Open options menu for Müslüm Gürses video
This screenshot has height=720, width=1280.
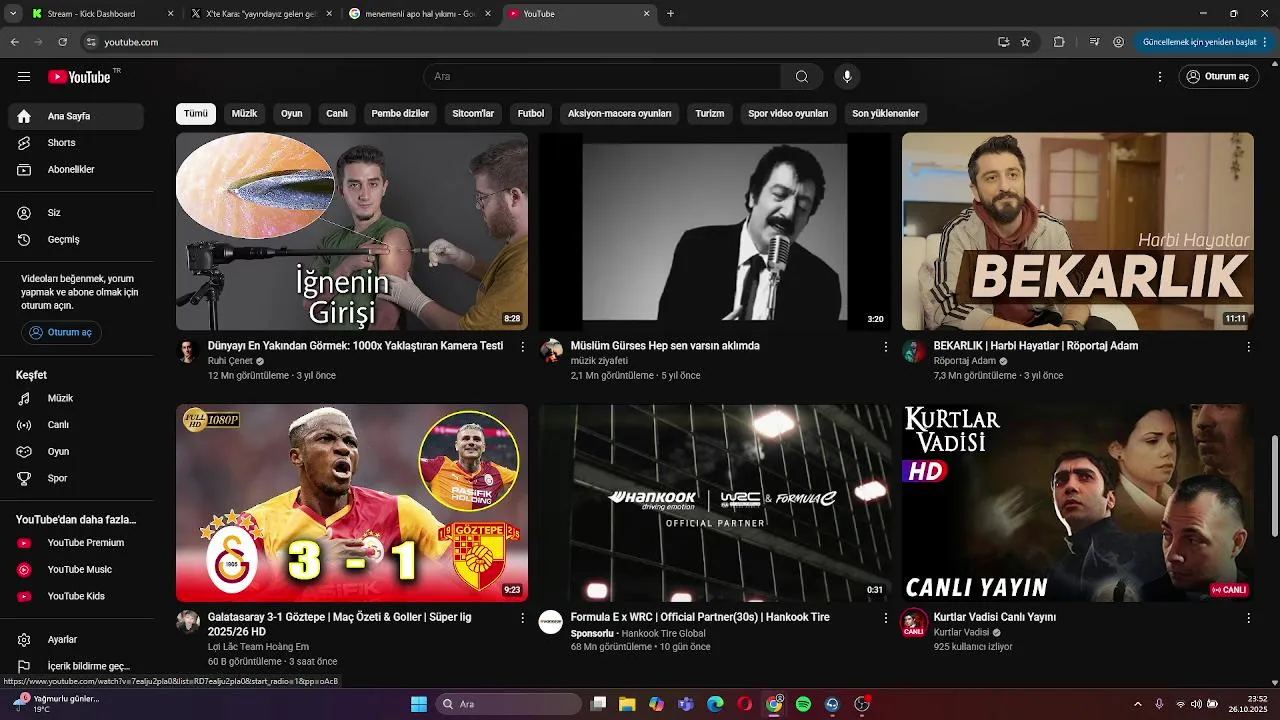[x=885, y=347]
